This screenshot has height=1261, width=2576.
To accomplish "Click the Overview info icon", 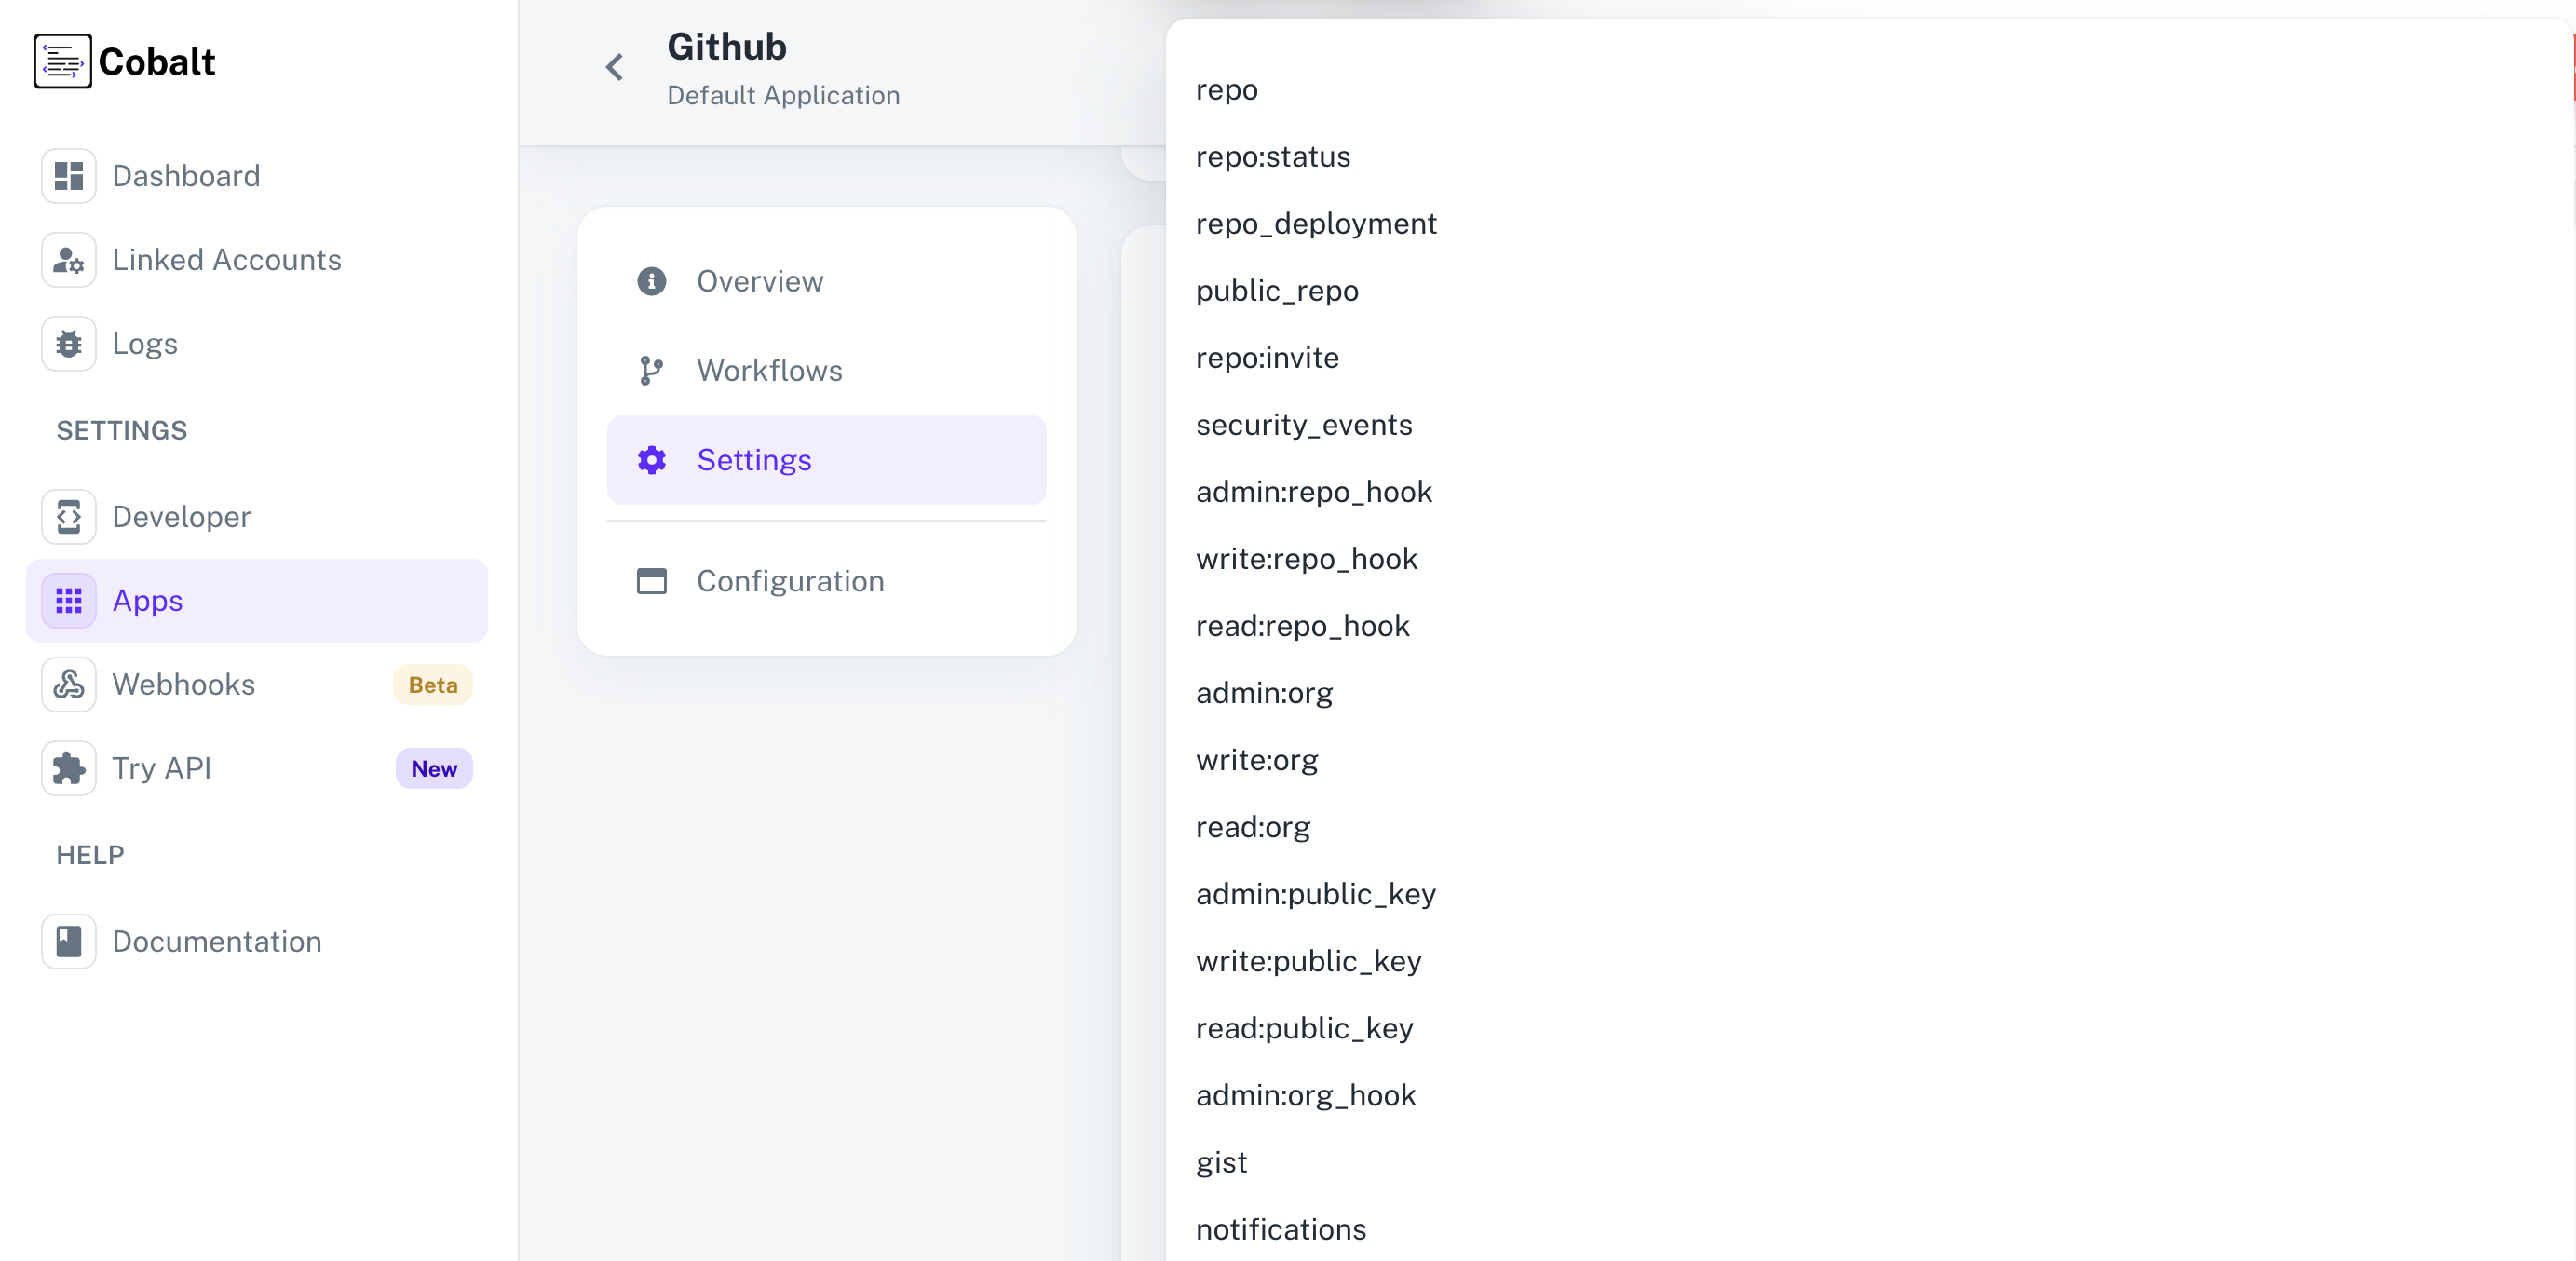I will click(x=651, y=281).
